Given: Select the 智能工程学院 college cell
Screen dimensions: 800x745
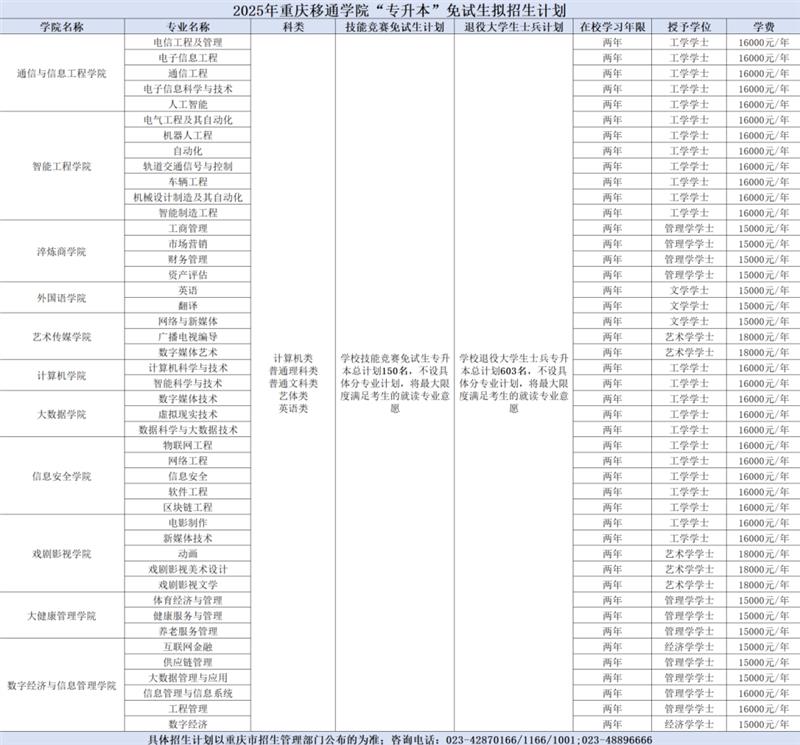Looking at the screenshot, I should coord(62,166).
